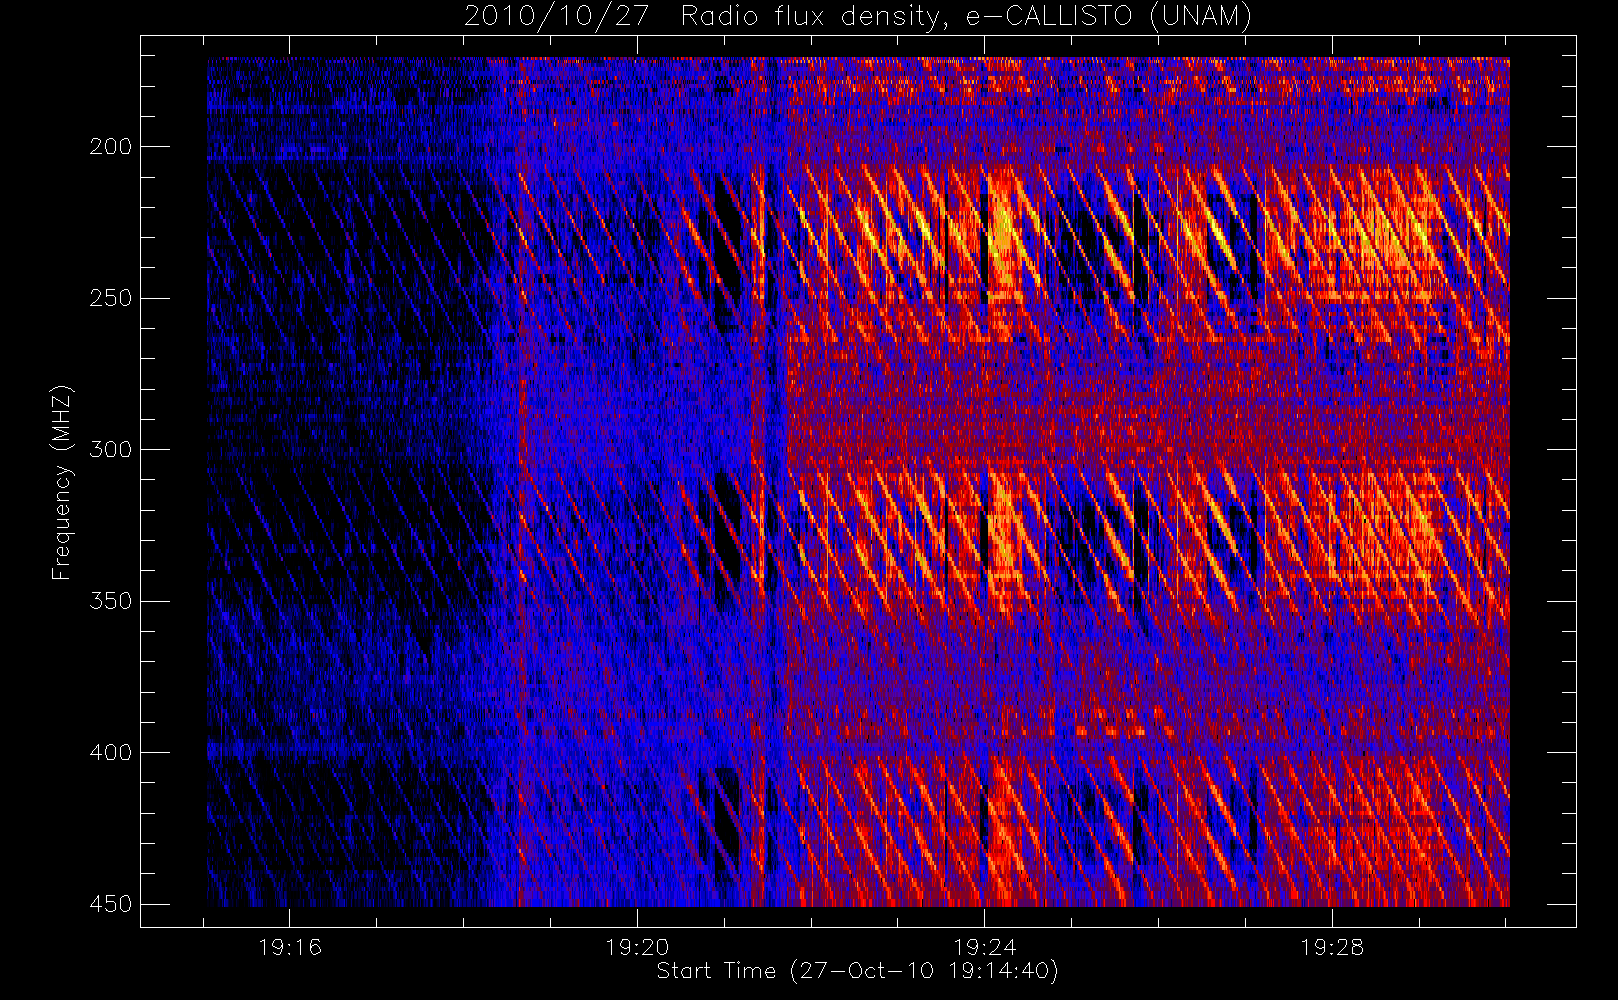
Task: Click the 350 frequency tick label
Action: pos(110,601)
